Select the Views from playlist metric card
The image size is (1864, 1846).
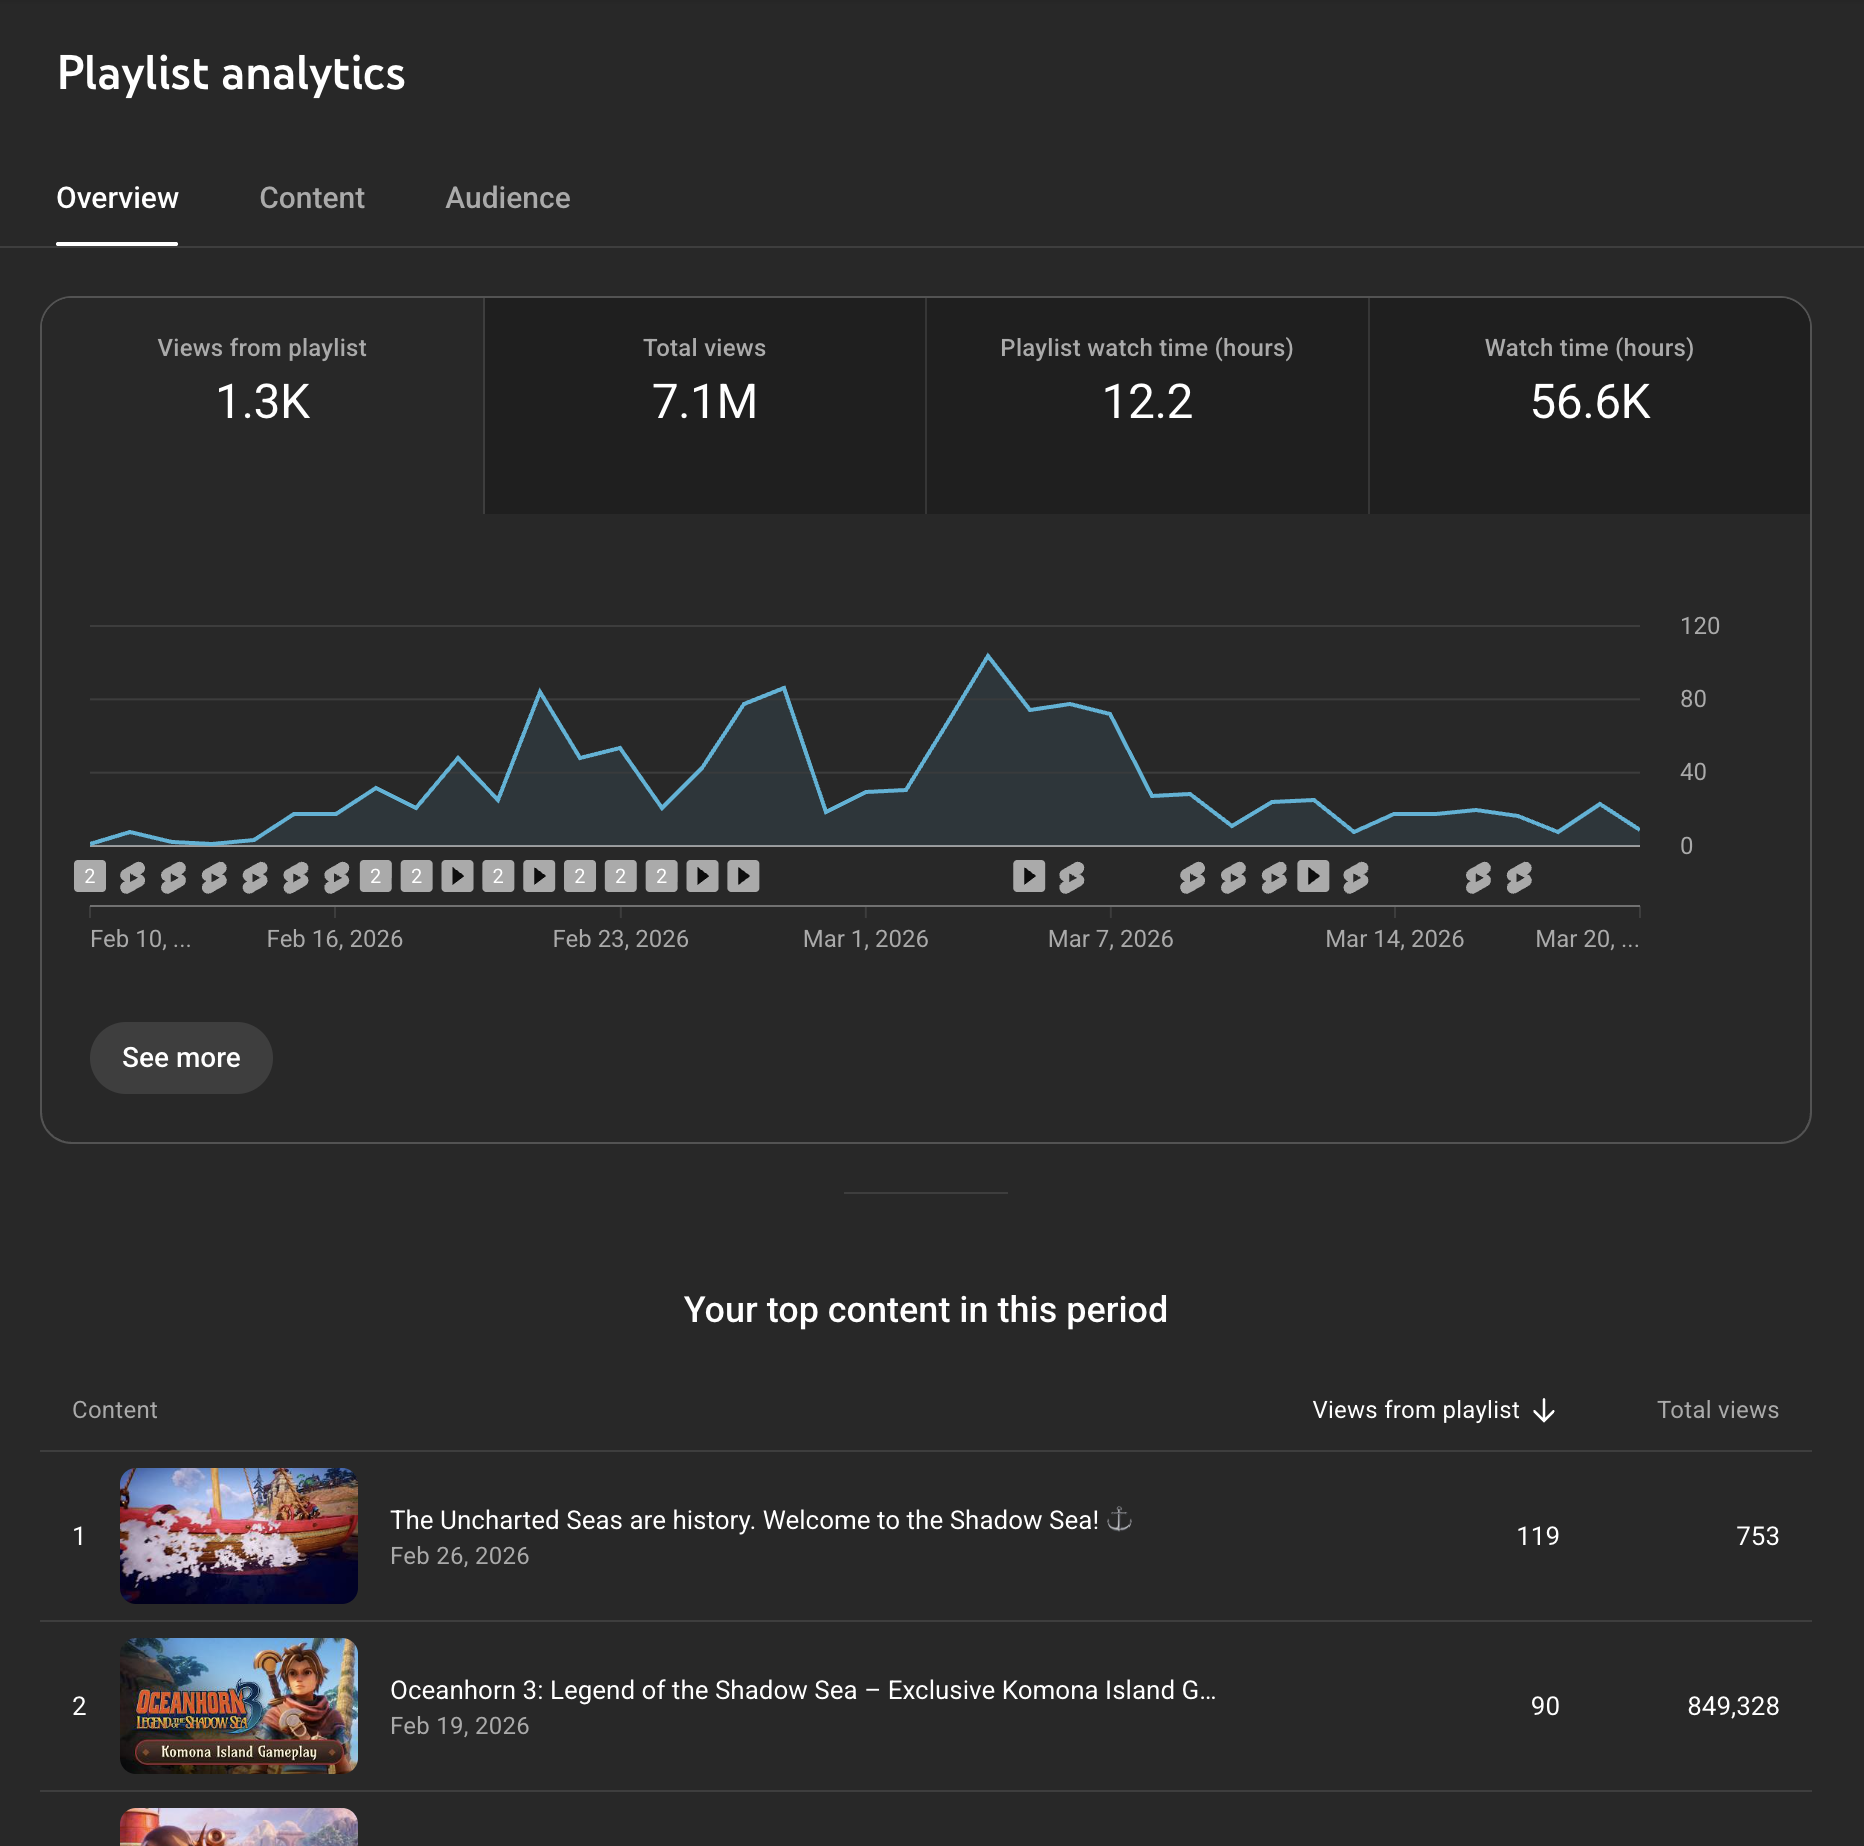tap(262, 400)
